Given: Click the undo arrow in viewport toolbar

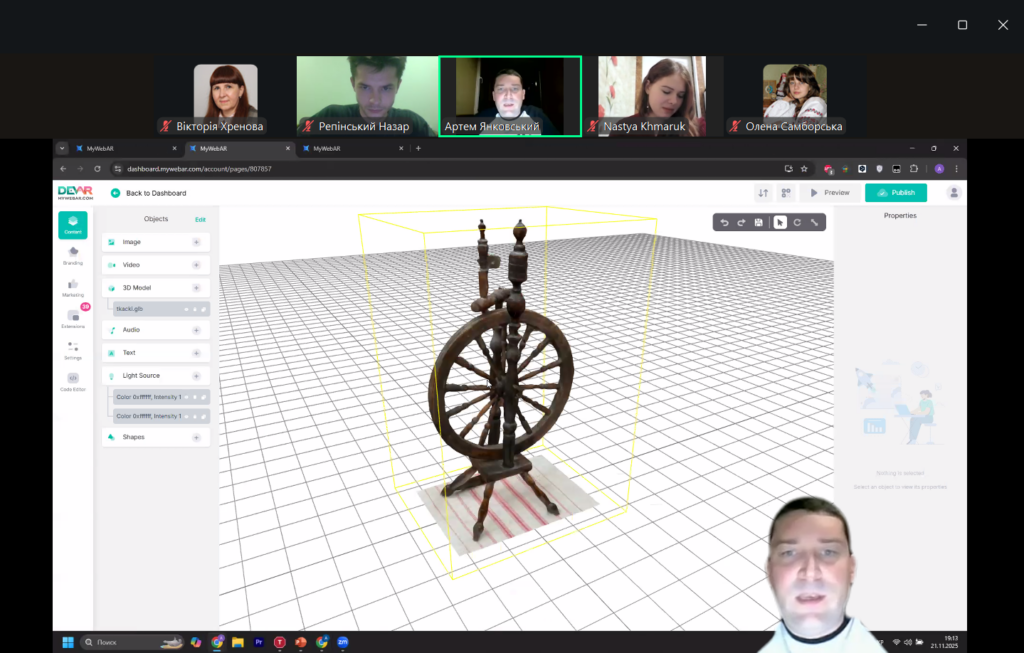Looking at the screenshot, I should click(724, 222).
